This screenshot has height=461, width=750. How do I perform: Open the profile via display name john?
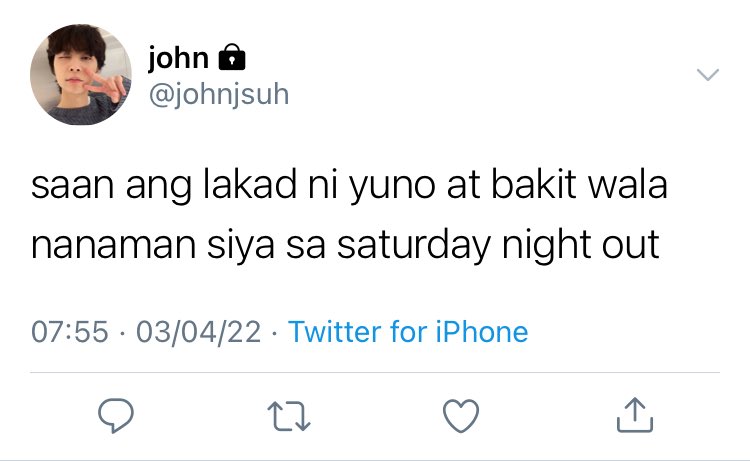(x=178, y=58)
